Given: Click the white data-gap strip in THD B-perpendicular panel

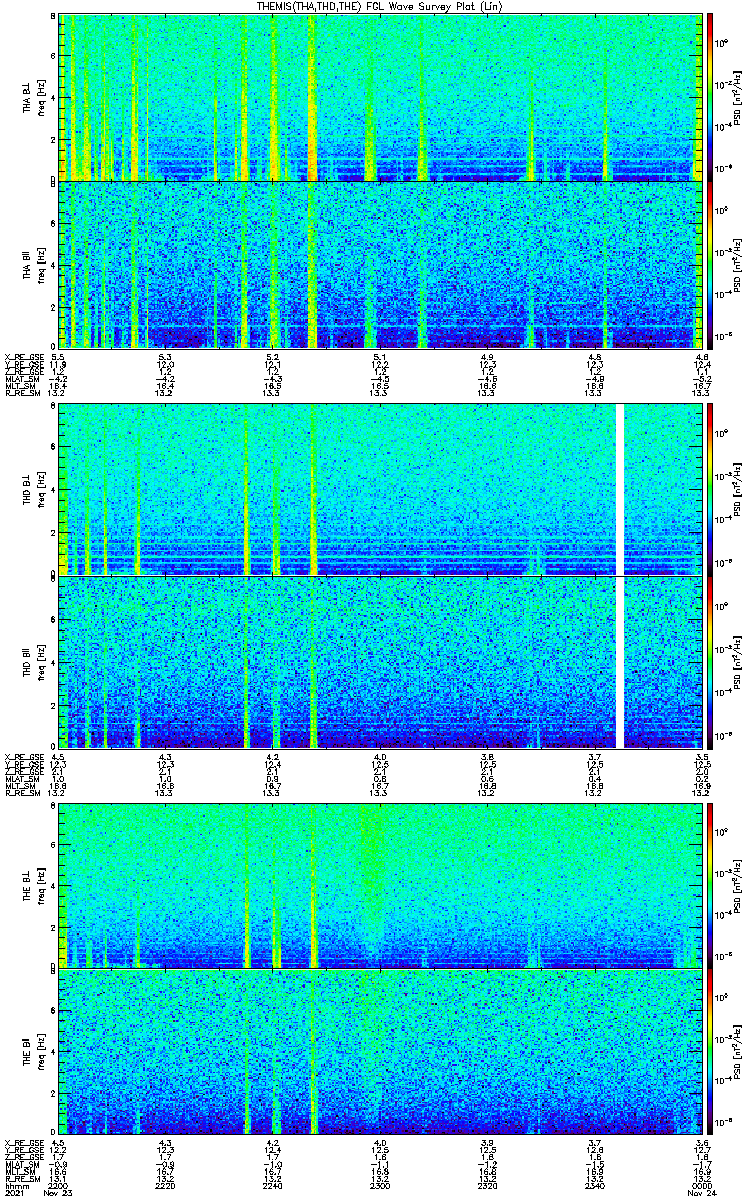Looking at the screenshot, I should 620,490.
